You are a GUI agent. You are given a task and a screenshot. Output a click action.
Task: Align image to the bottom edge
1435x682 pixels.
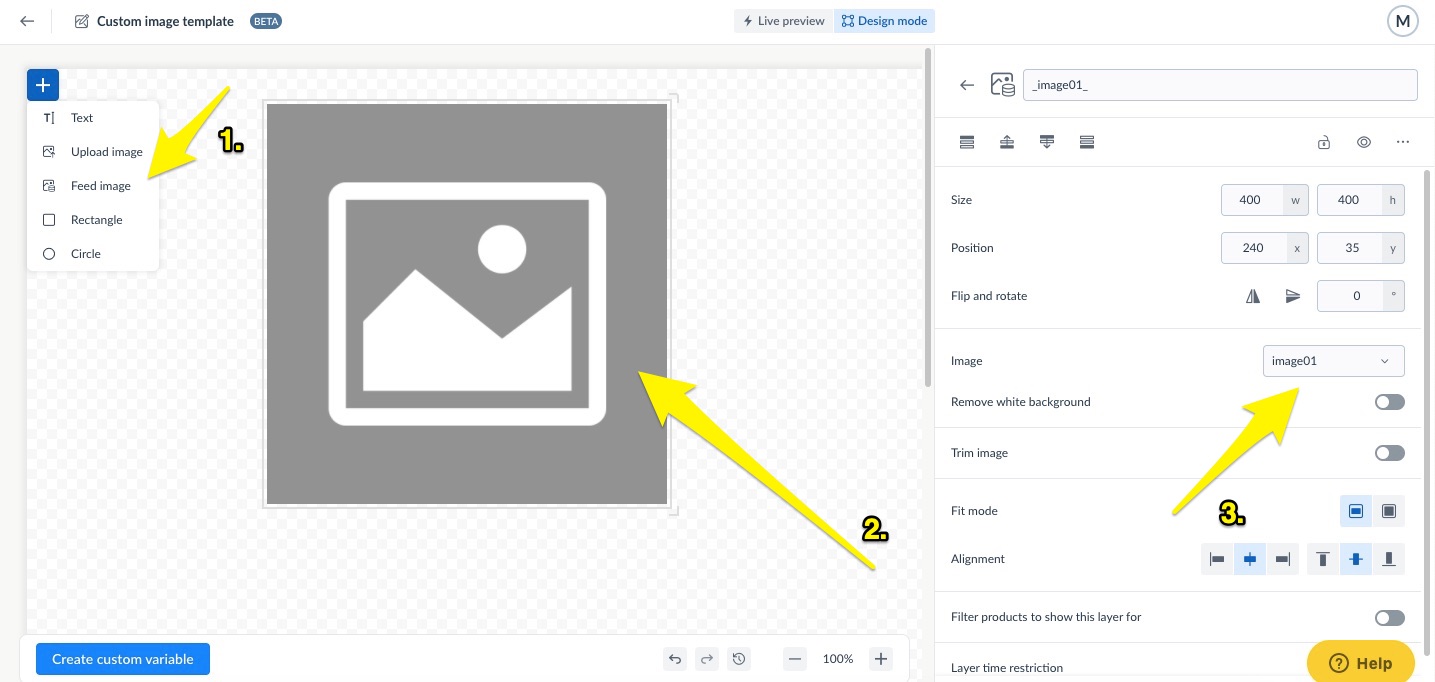pos(1388,559)
